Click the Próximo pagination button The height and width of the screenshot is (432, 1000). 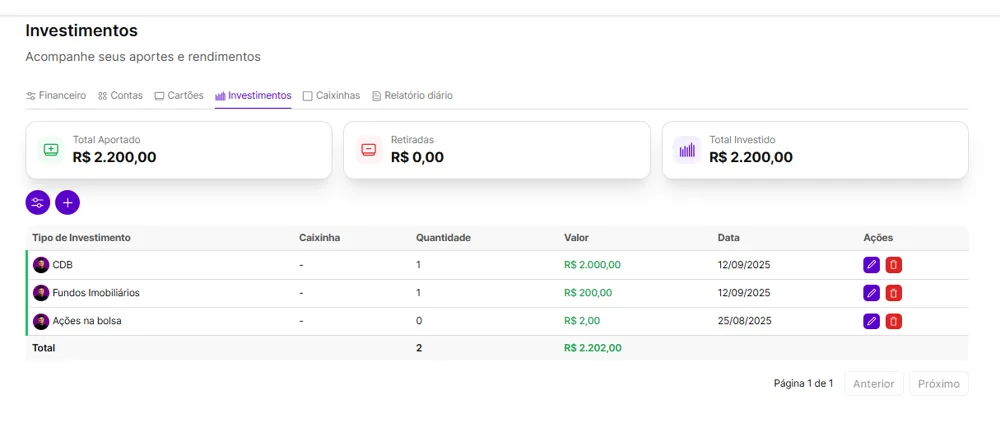tap(939, 384)
